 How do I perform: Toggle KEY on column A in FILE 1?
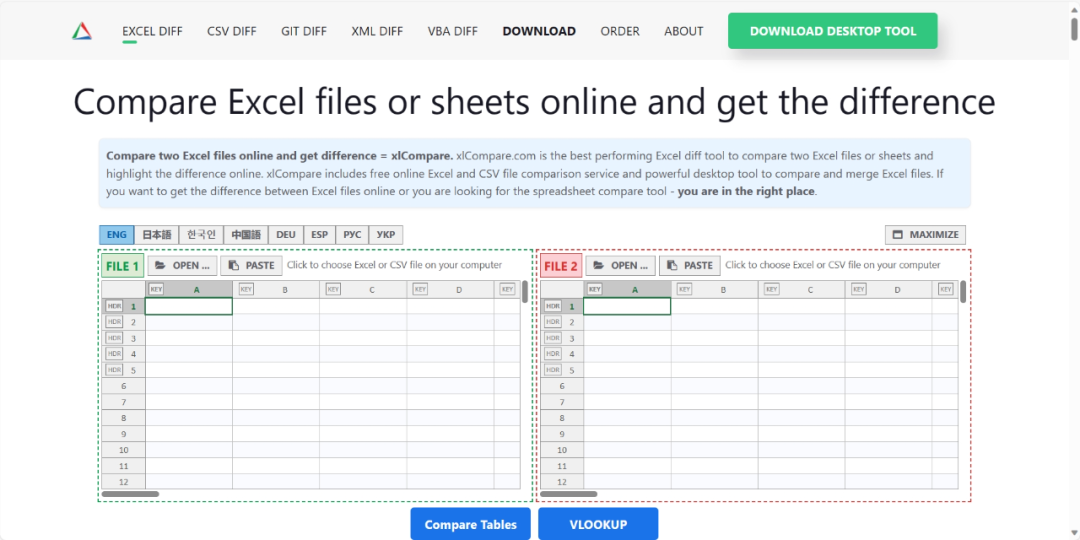point(156,289)
